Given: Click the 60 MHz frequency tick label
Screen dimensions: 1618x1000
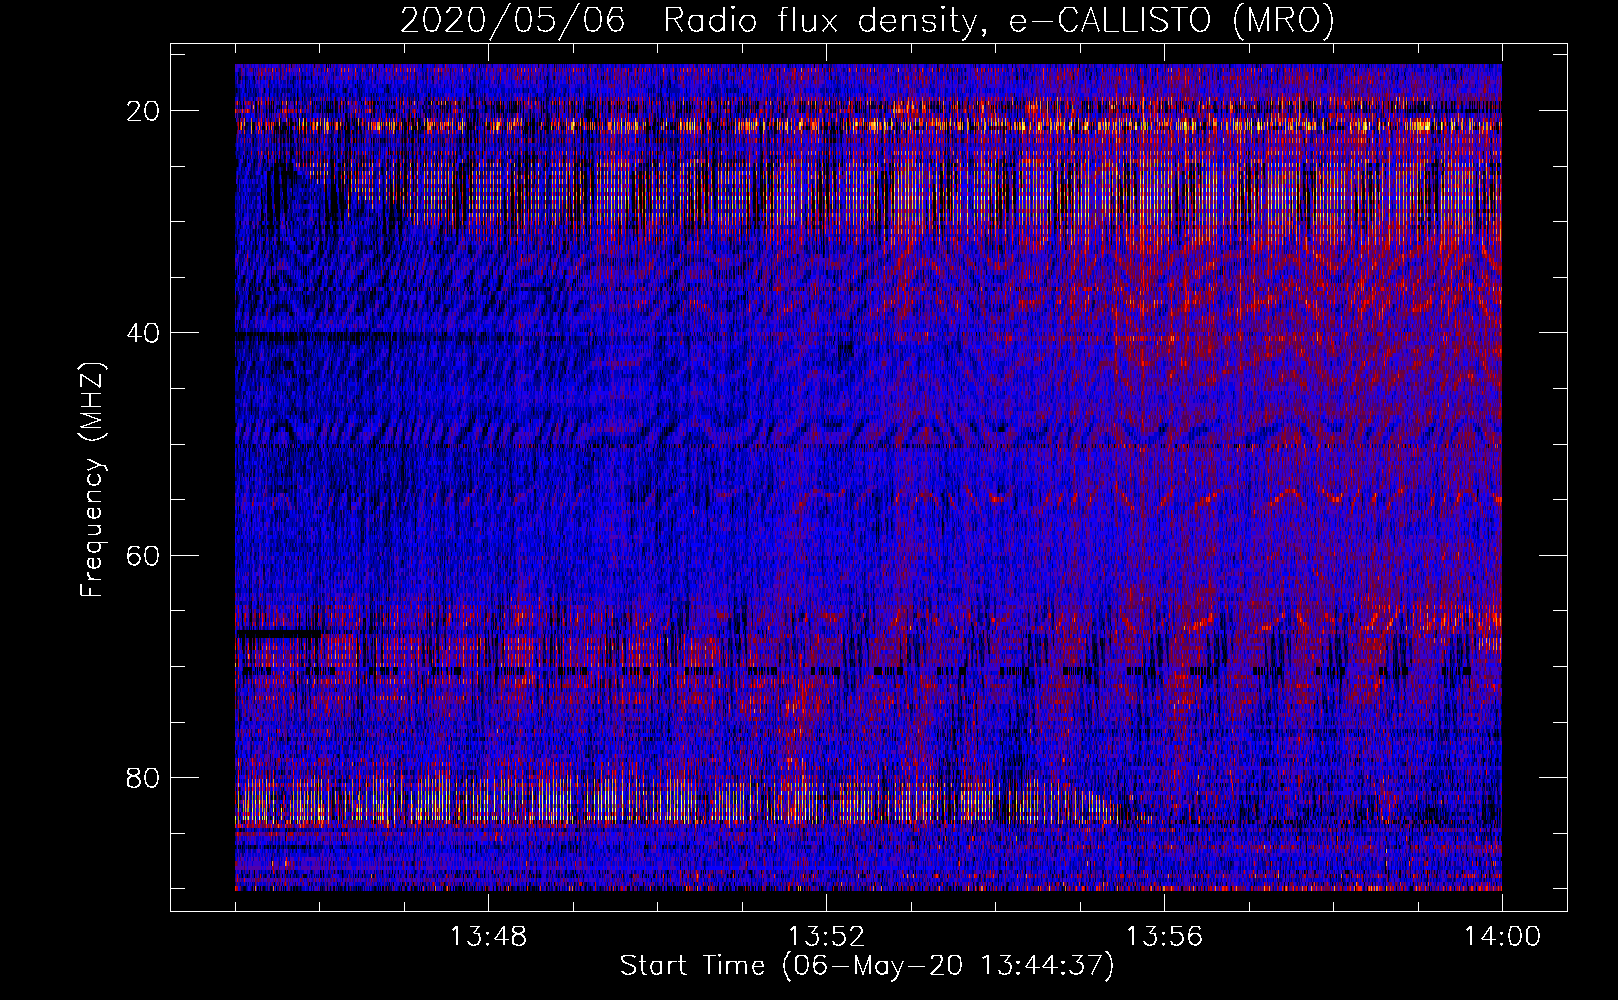Looking at the screenshot, I should pos(143,555).
